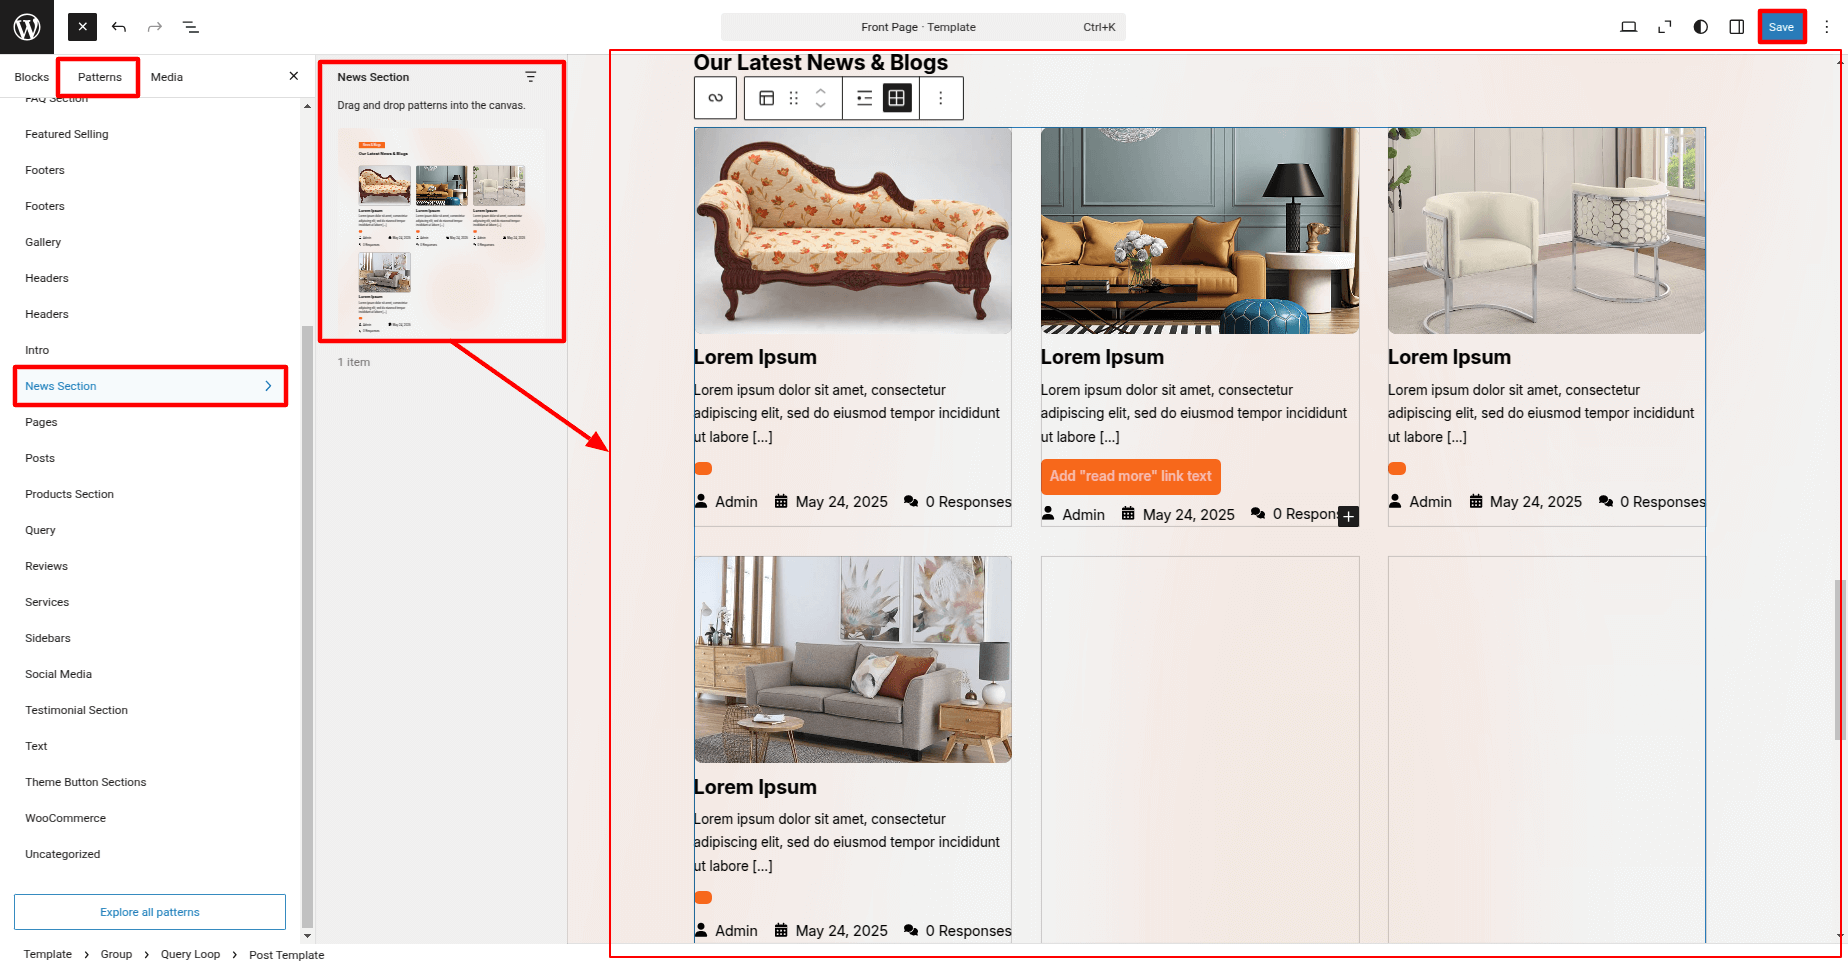
Task: Switch post template to grid view
Action: tap(897, 98)
